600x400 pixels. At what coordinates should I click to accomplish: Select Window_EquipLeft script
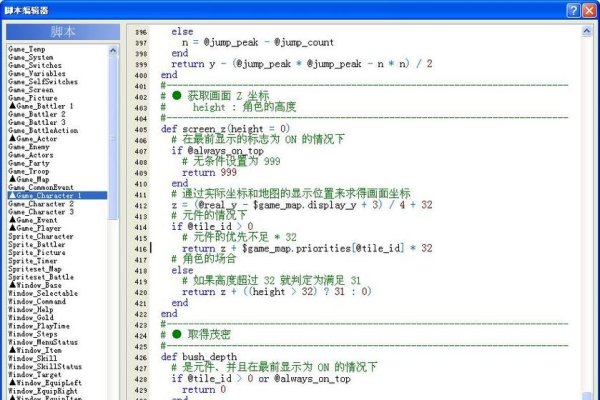point(45,383)
